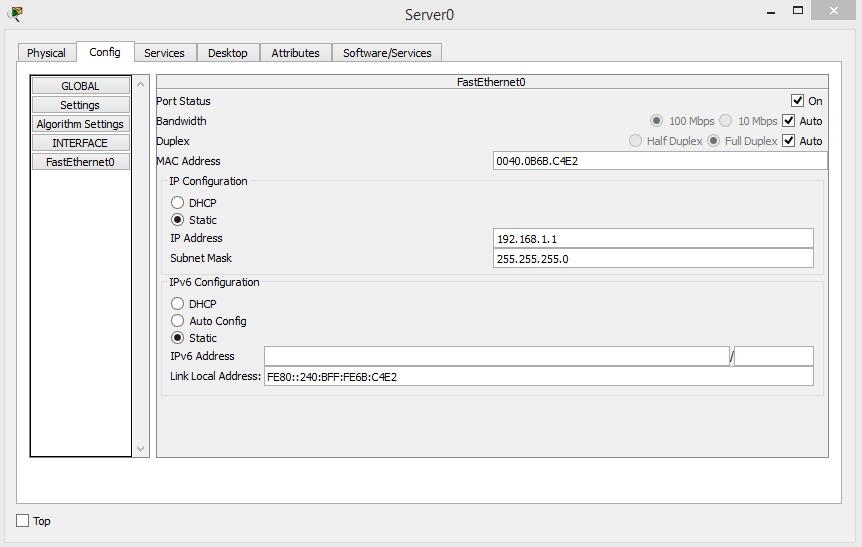Click the IPv6 Address input field
The width and height of the screenshot is (862, 547).
click(497, 356)
